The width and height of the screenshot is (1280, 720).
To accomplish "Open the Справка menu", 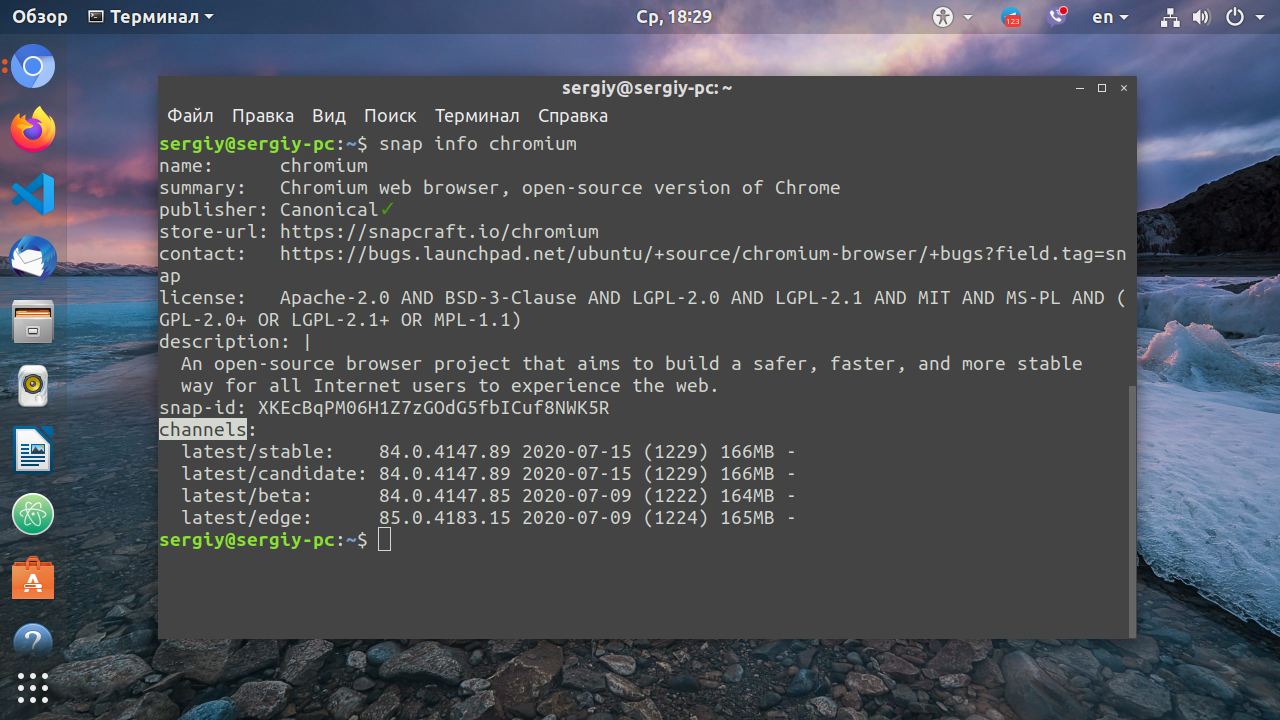I will tap(573, 116).
